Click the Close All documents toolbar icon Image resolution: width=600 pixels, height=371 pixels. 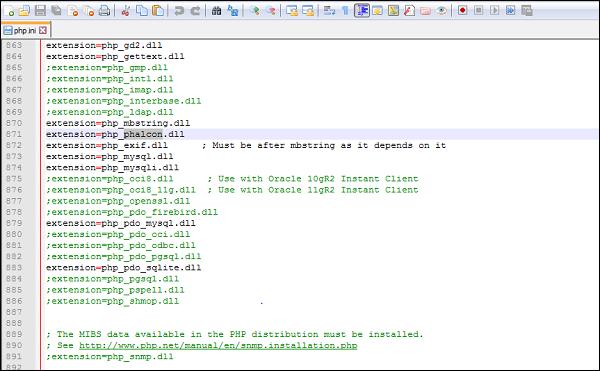[88, 11]
